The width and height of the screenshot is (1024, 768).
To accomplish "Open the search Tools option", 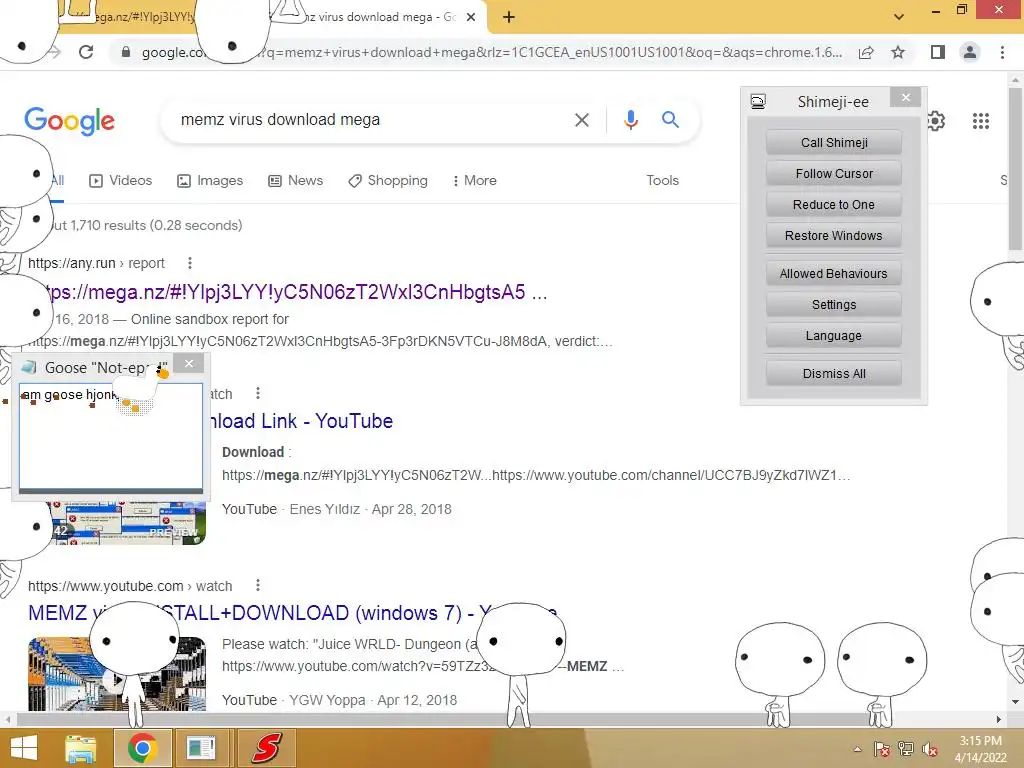I will (662, 181).
